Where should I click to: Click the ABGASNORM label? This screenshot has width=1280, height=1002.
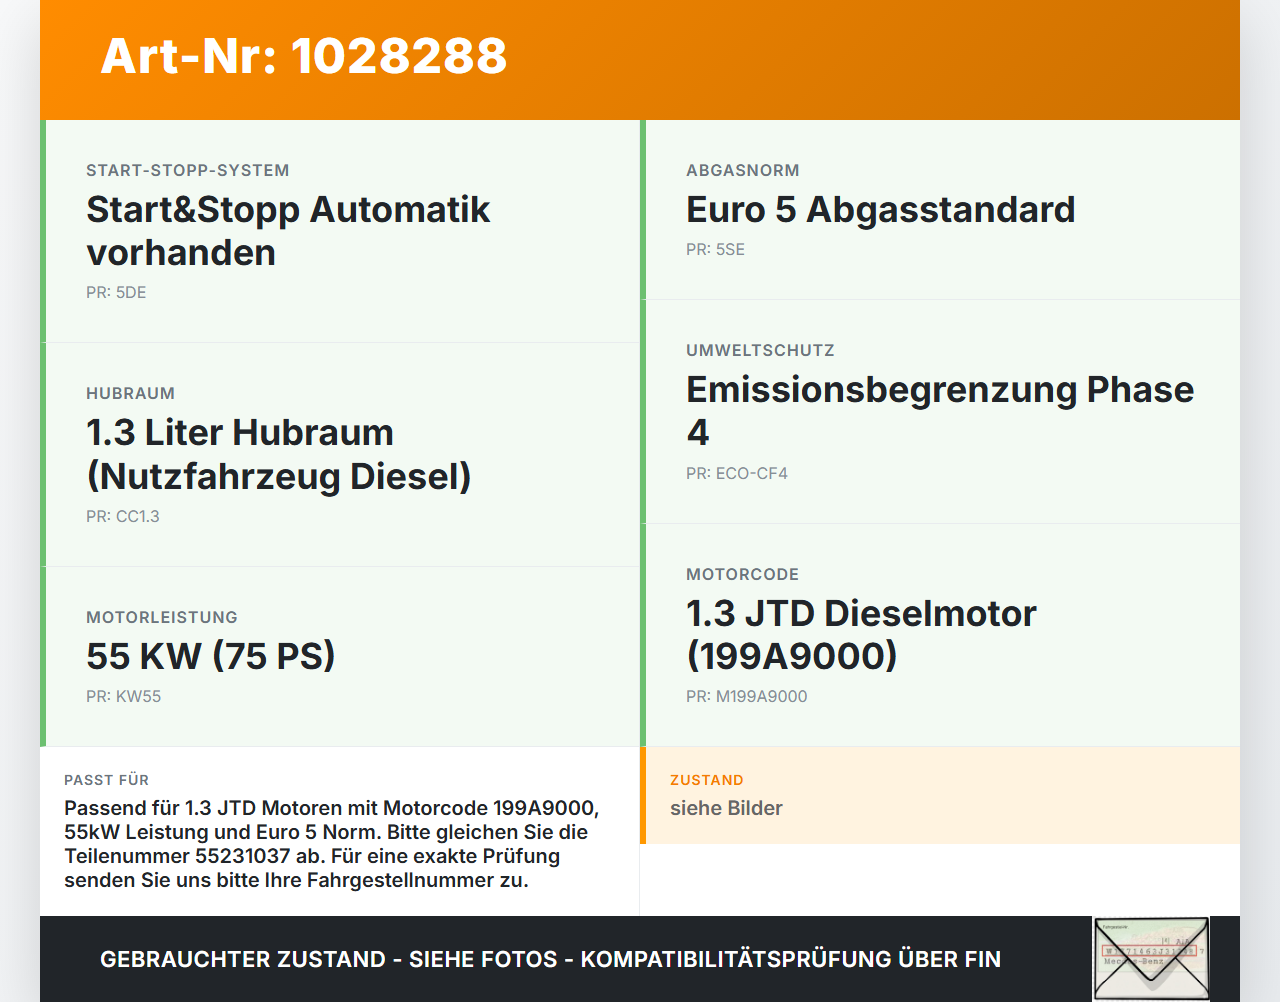743,170
